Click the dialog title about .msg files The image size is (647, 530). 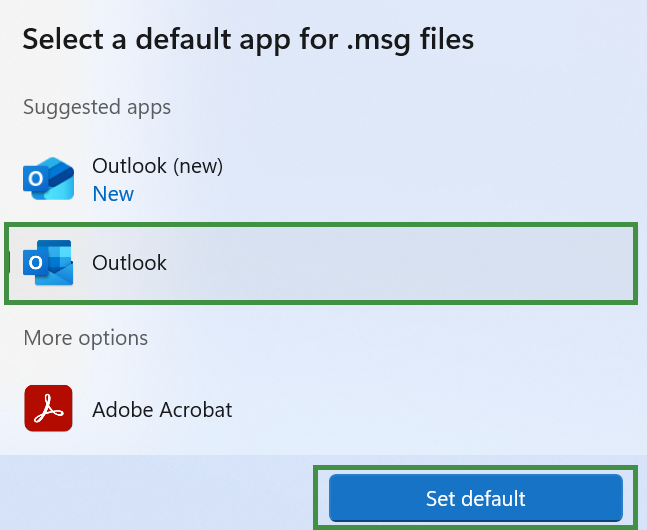click(248, 39)
